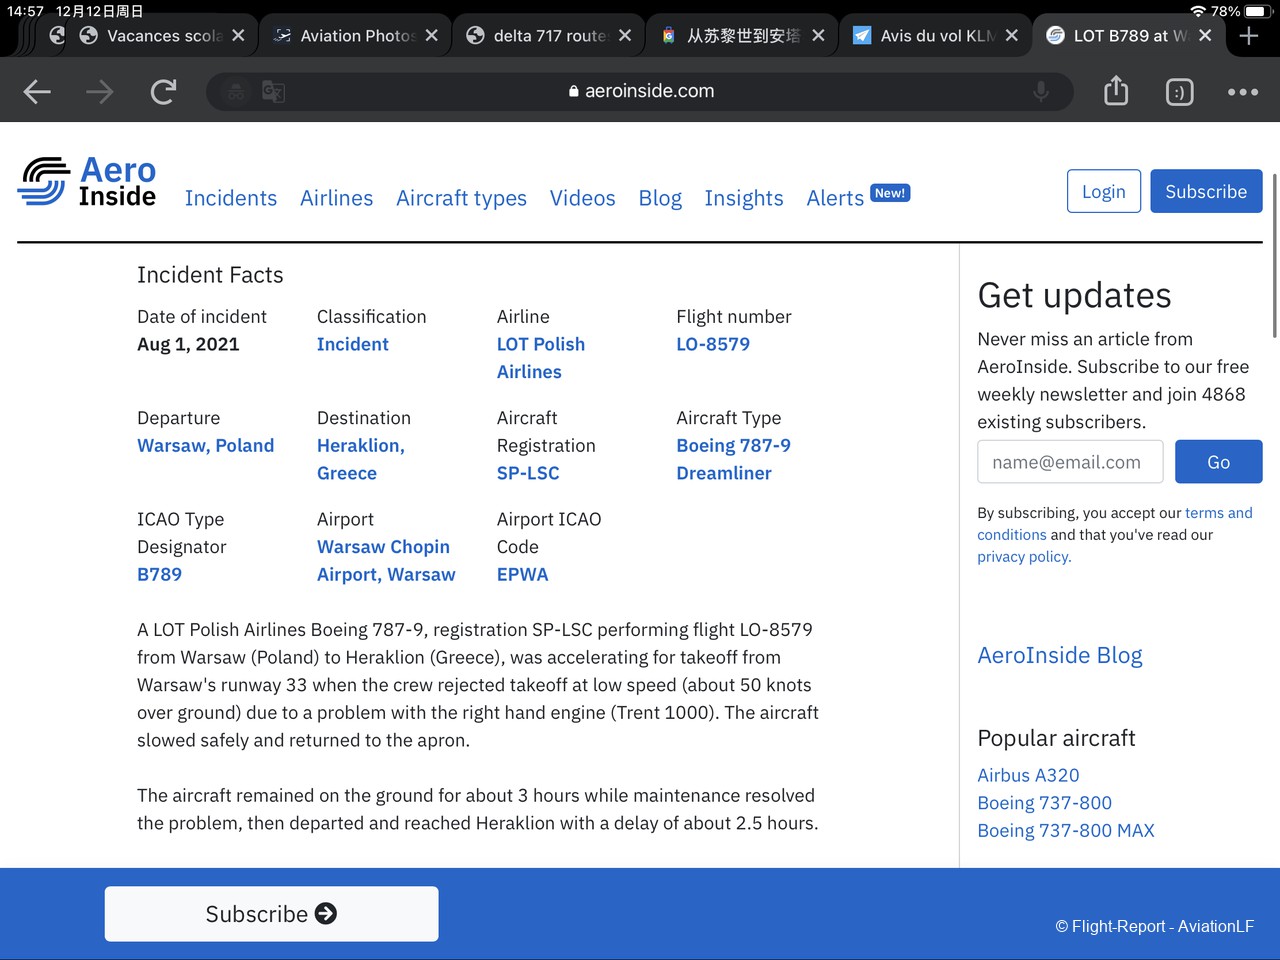Screen dimensions: 1280x960
Task: Click the Incident classification link
Action: point(352,344)
